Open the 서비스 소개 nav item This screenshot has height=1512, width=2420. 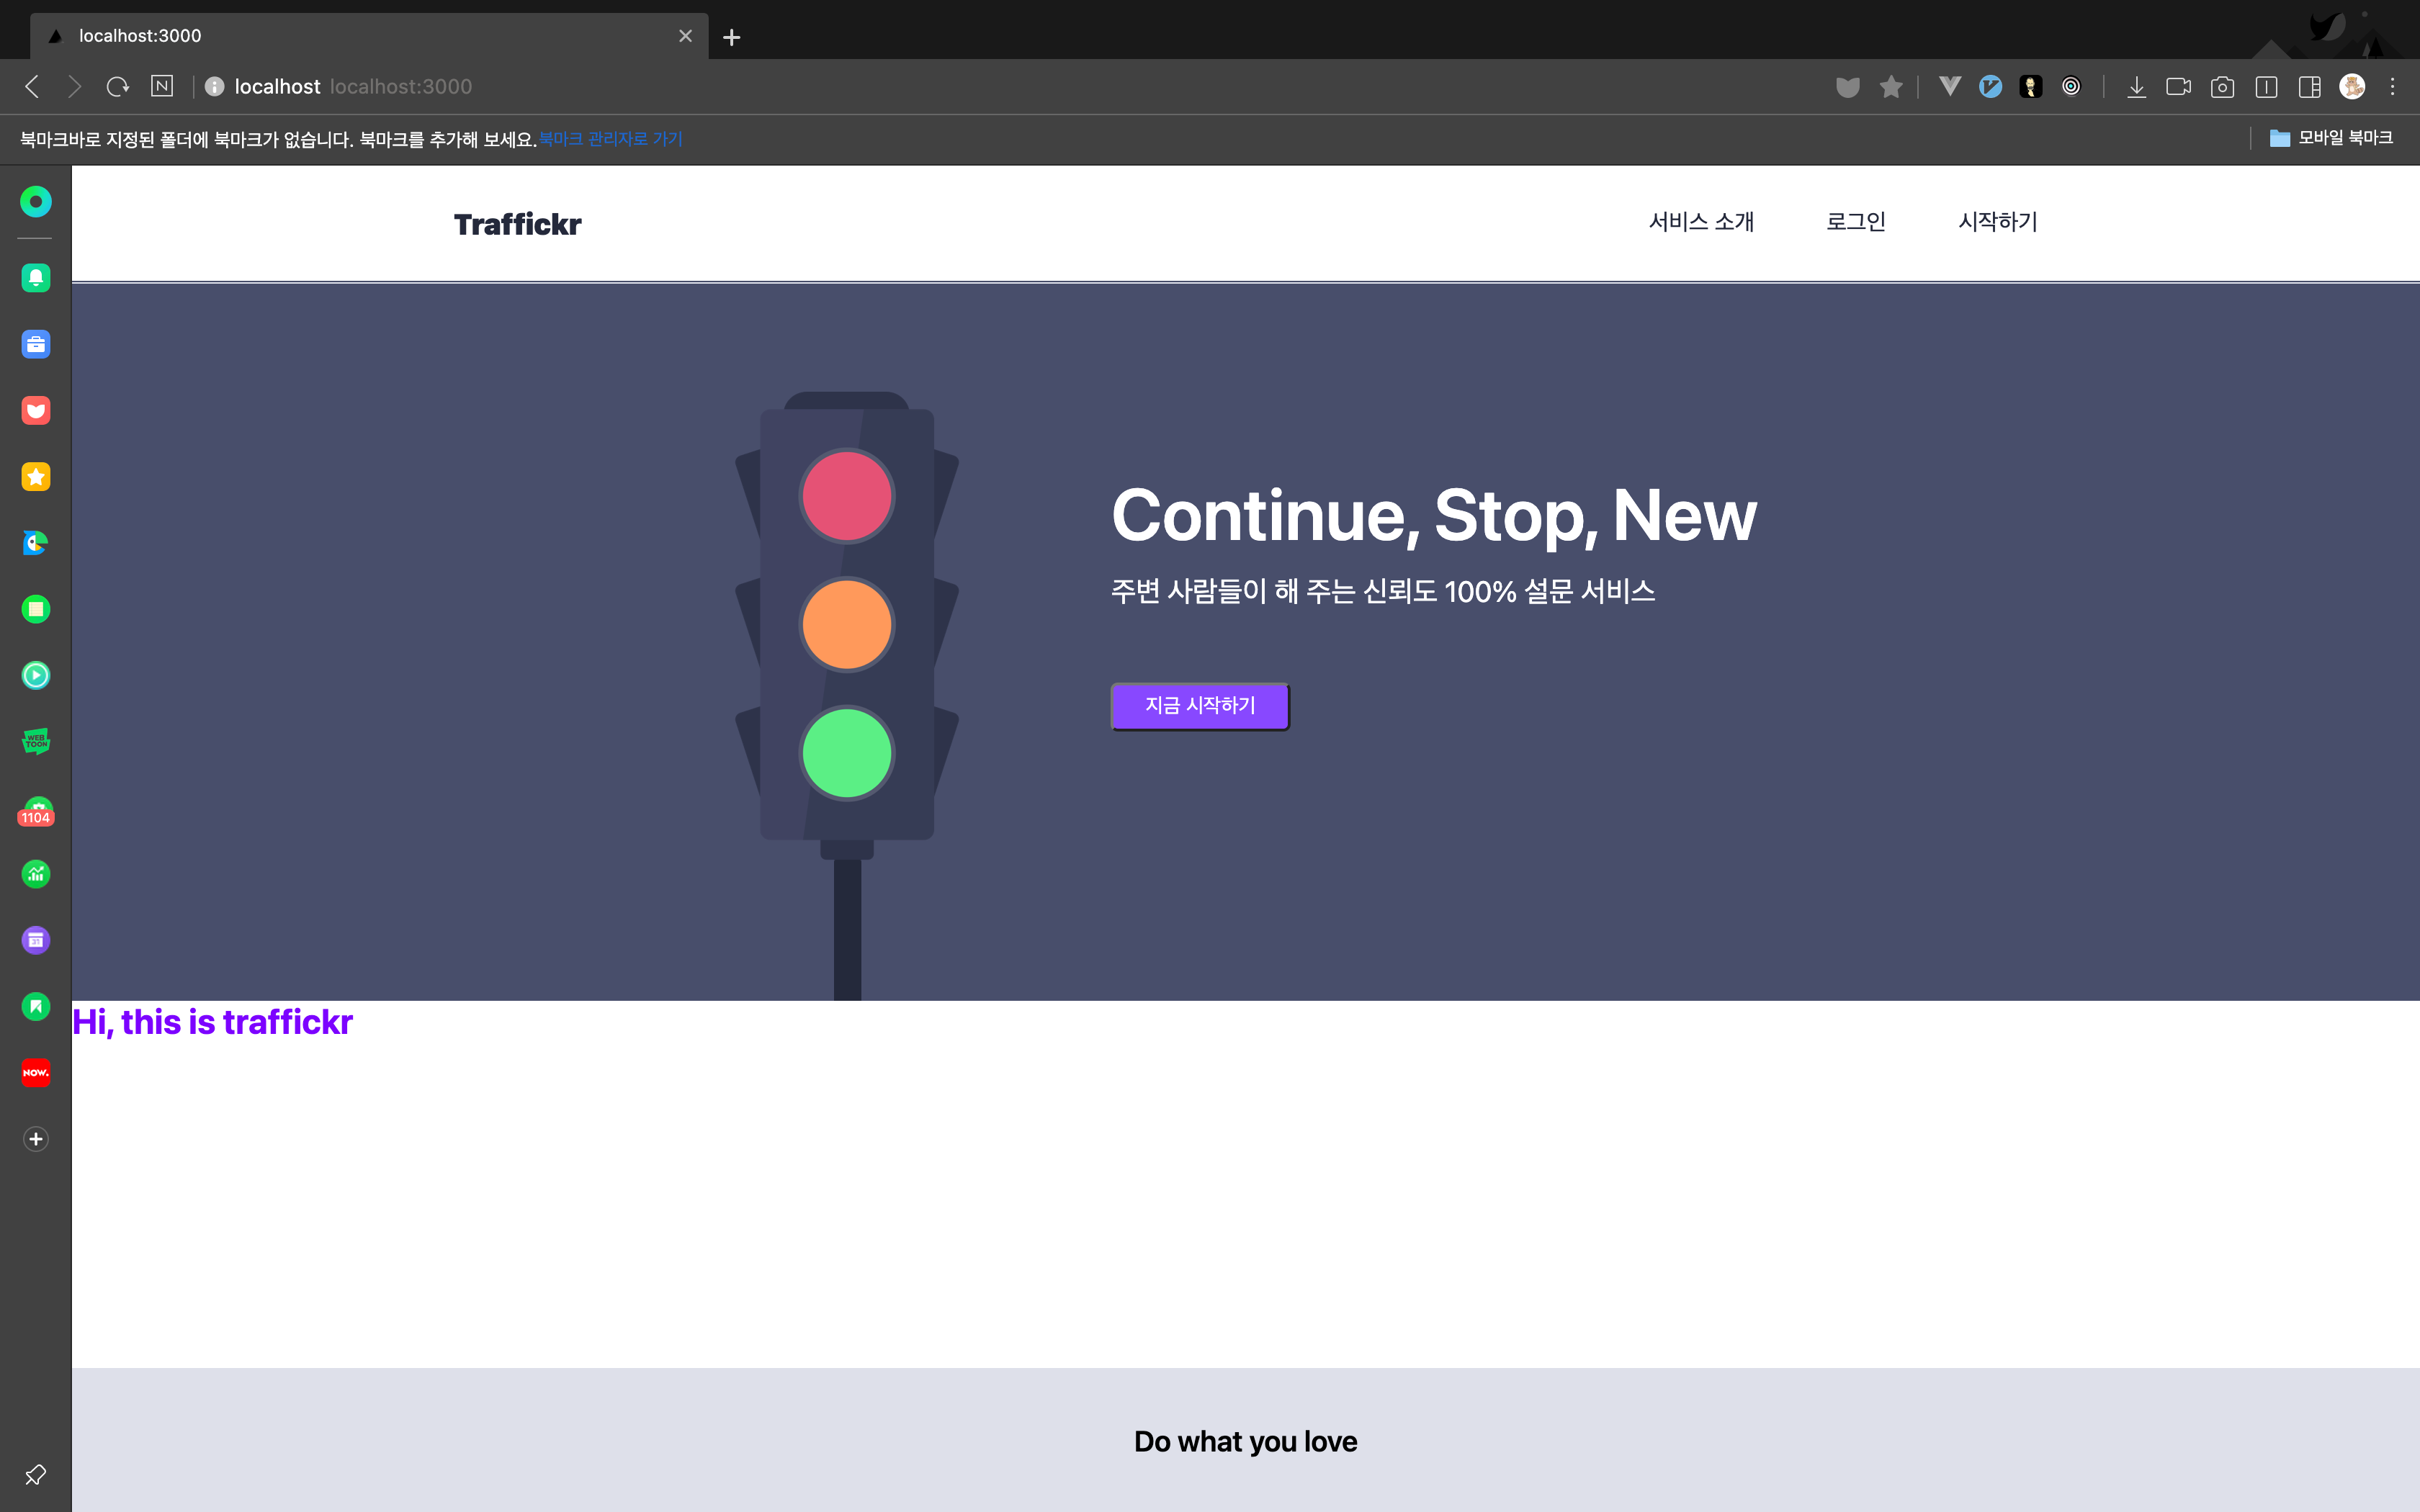click(1701, 222)
